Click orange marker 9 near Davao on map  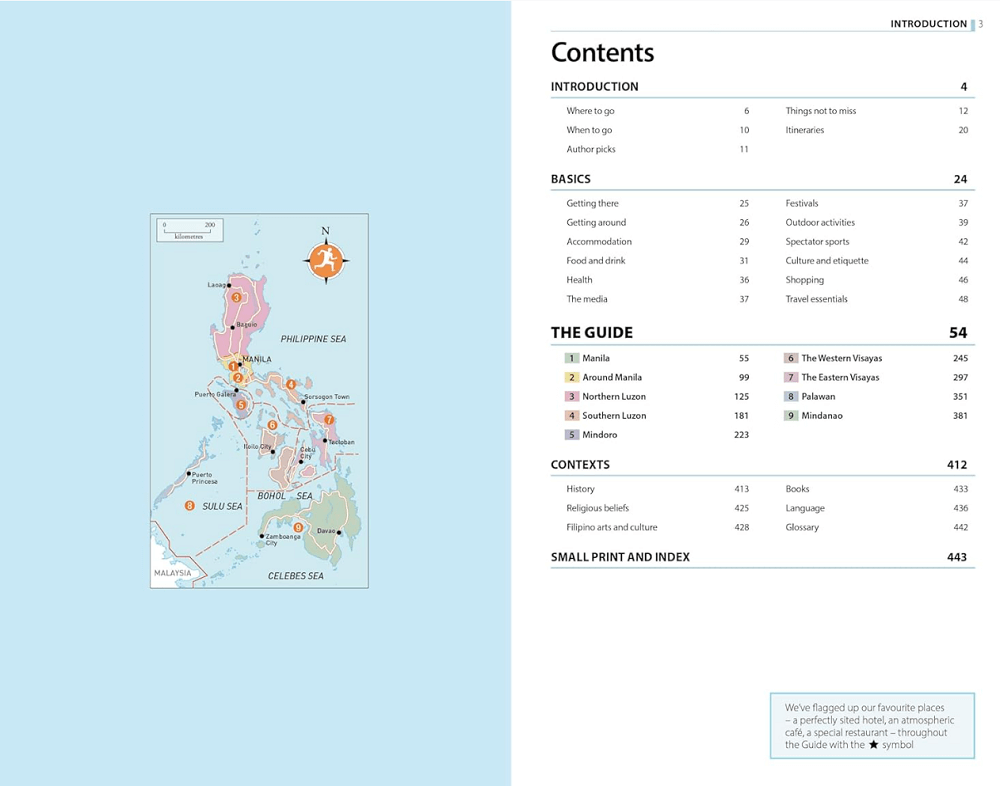tap(298, 527)
